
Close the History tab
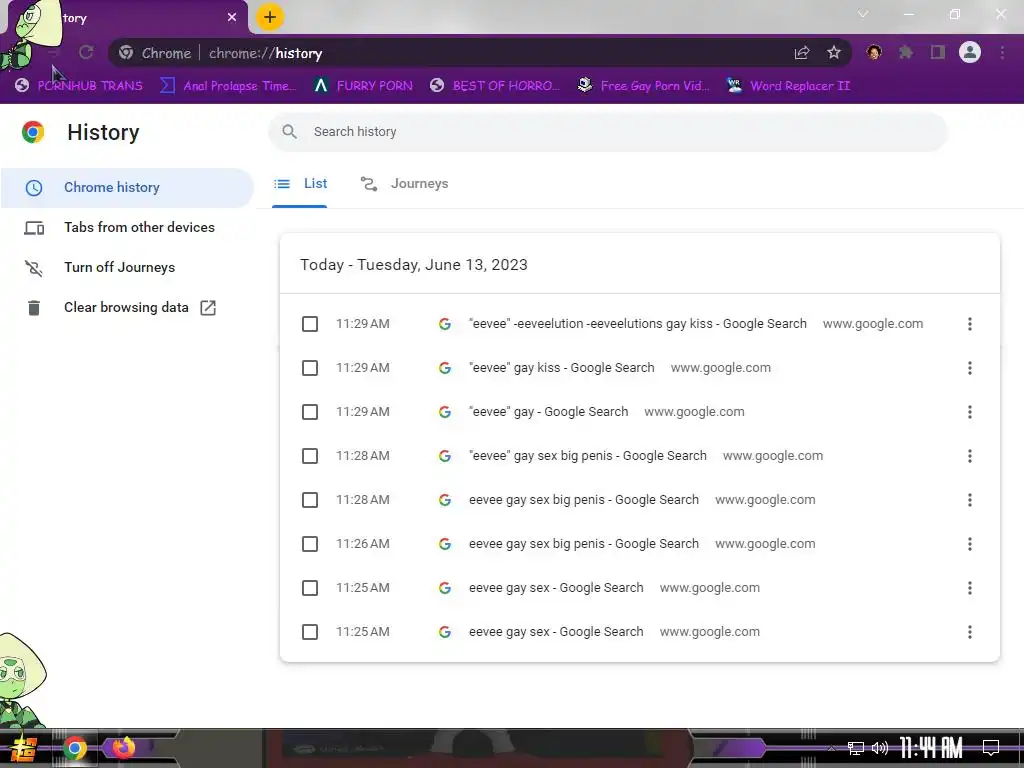point(232,17)
